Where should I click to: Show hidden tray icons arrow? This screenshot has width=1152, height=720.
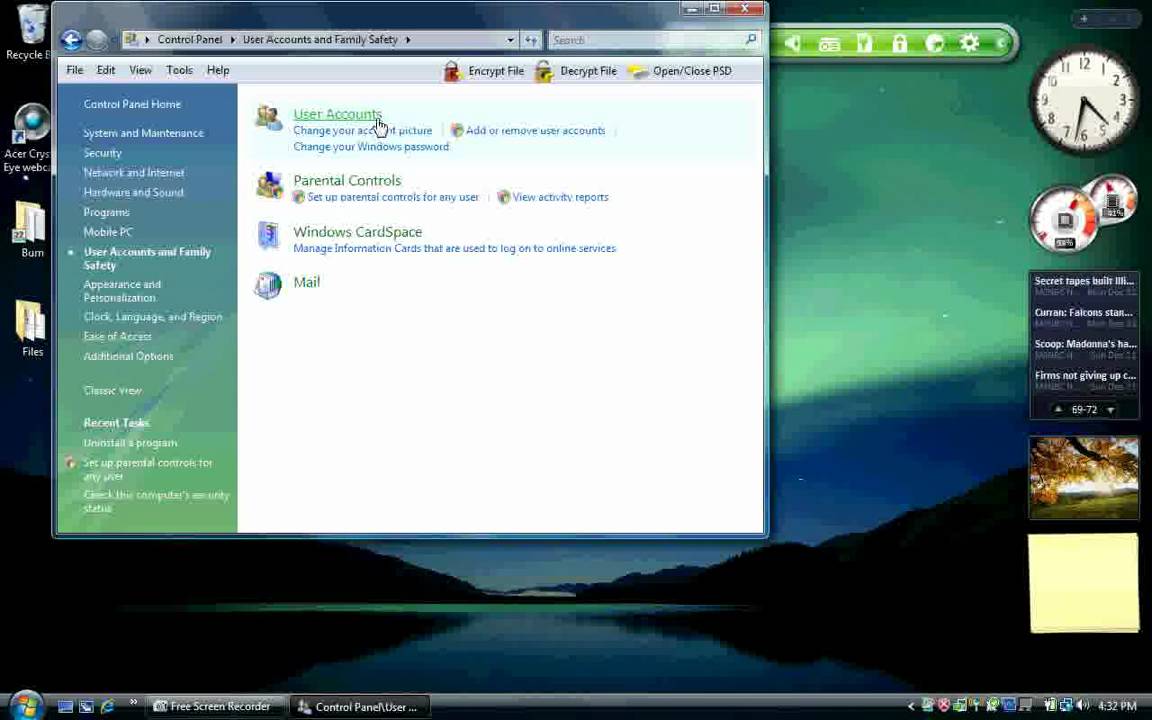(911, 706)
